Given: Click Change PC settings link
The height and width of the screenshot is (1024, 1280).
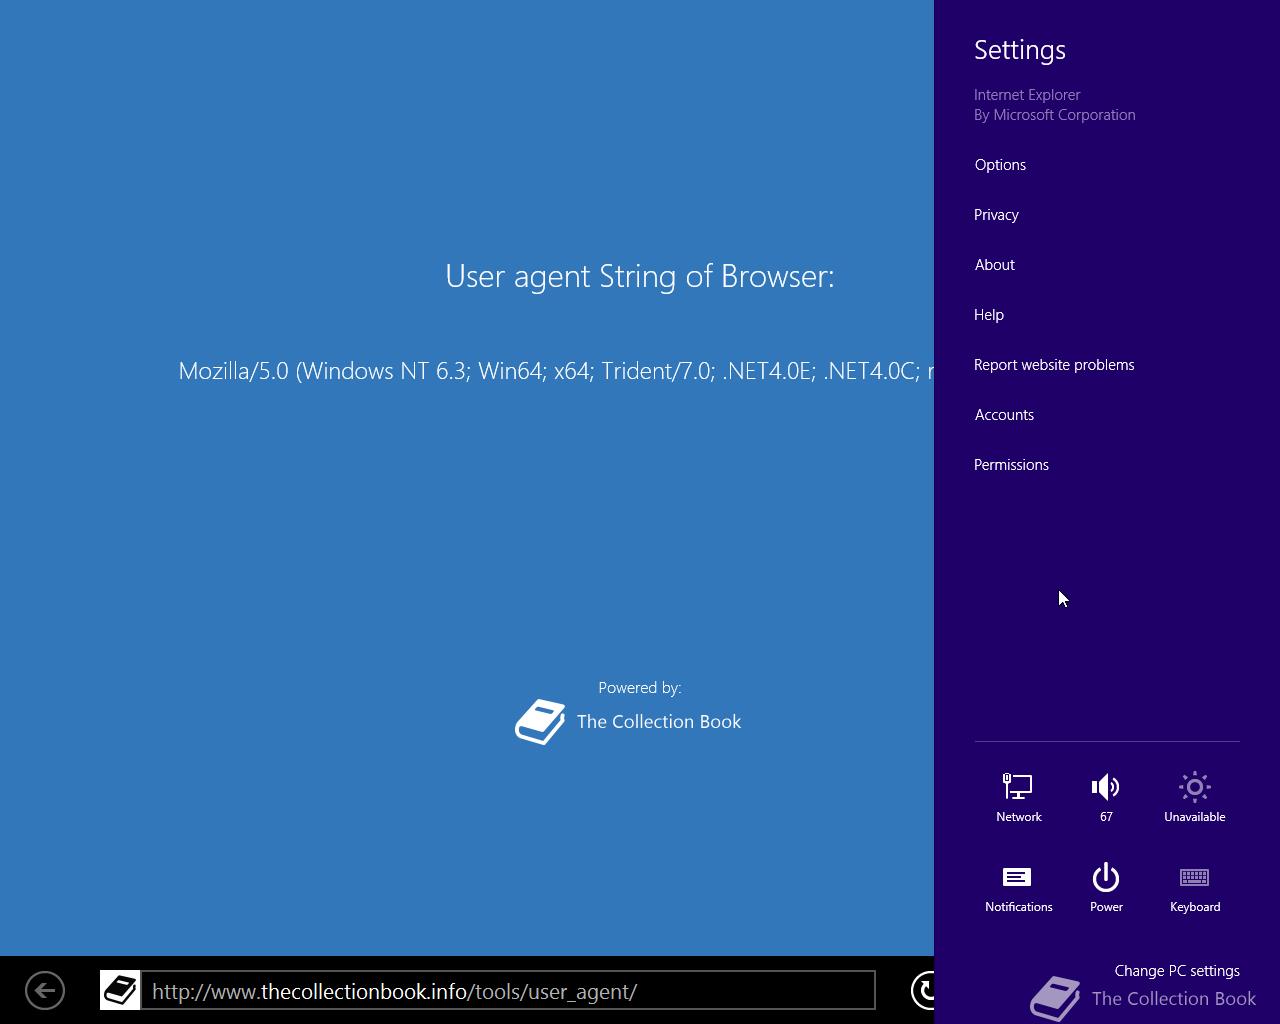Looking at the screenshot, I should point(1177,971).
